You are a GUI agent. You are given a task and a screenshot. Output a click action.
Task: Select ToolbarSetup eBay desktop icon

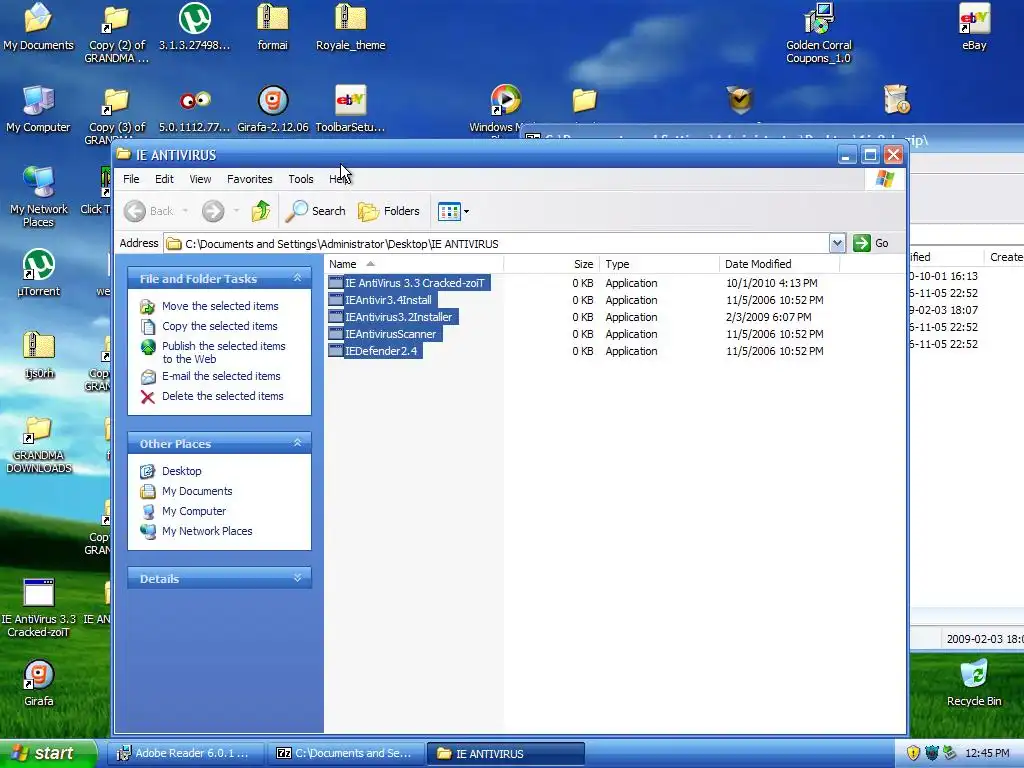click(x=351, y=109)
